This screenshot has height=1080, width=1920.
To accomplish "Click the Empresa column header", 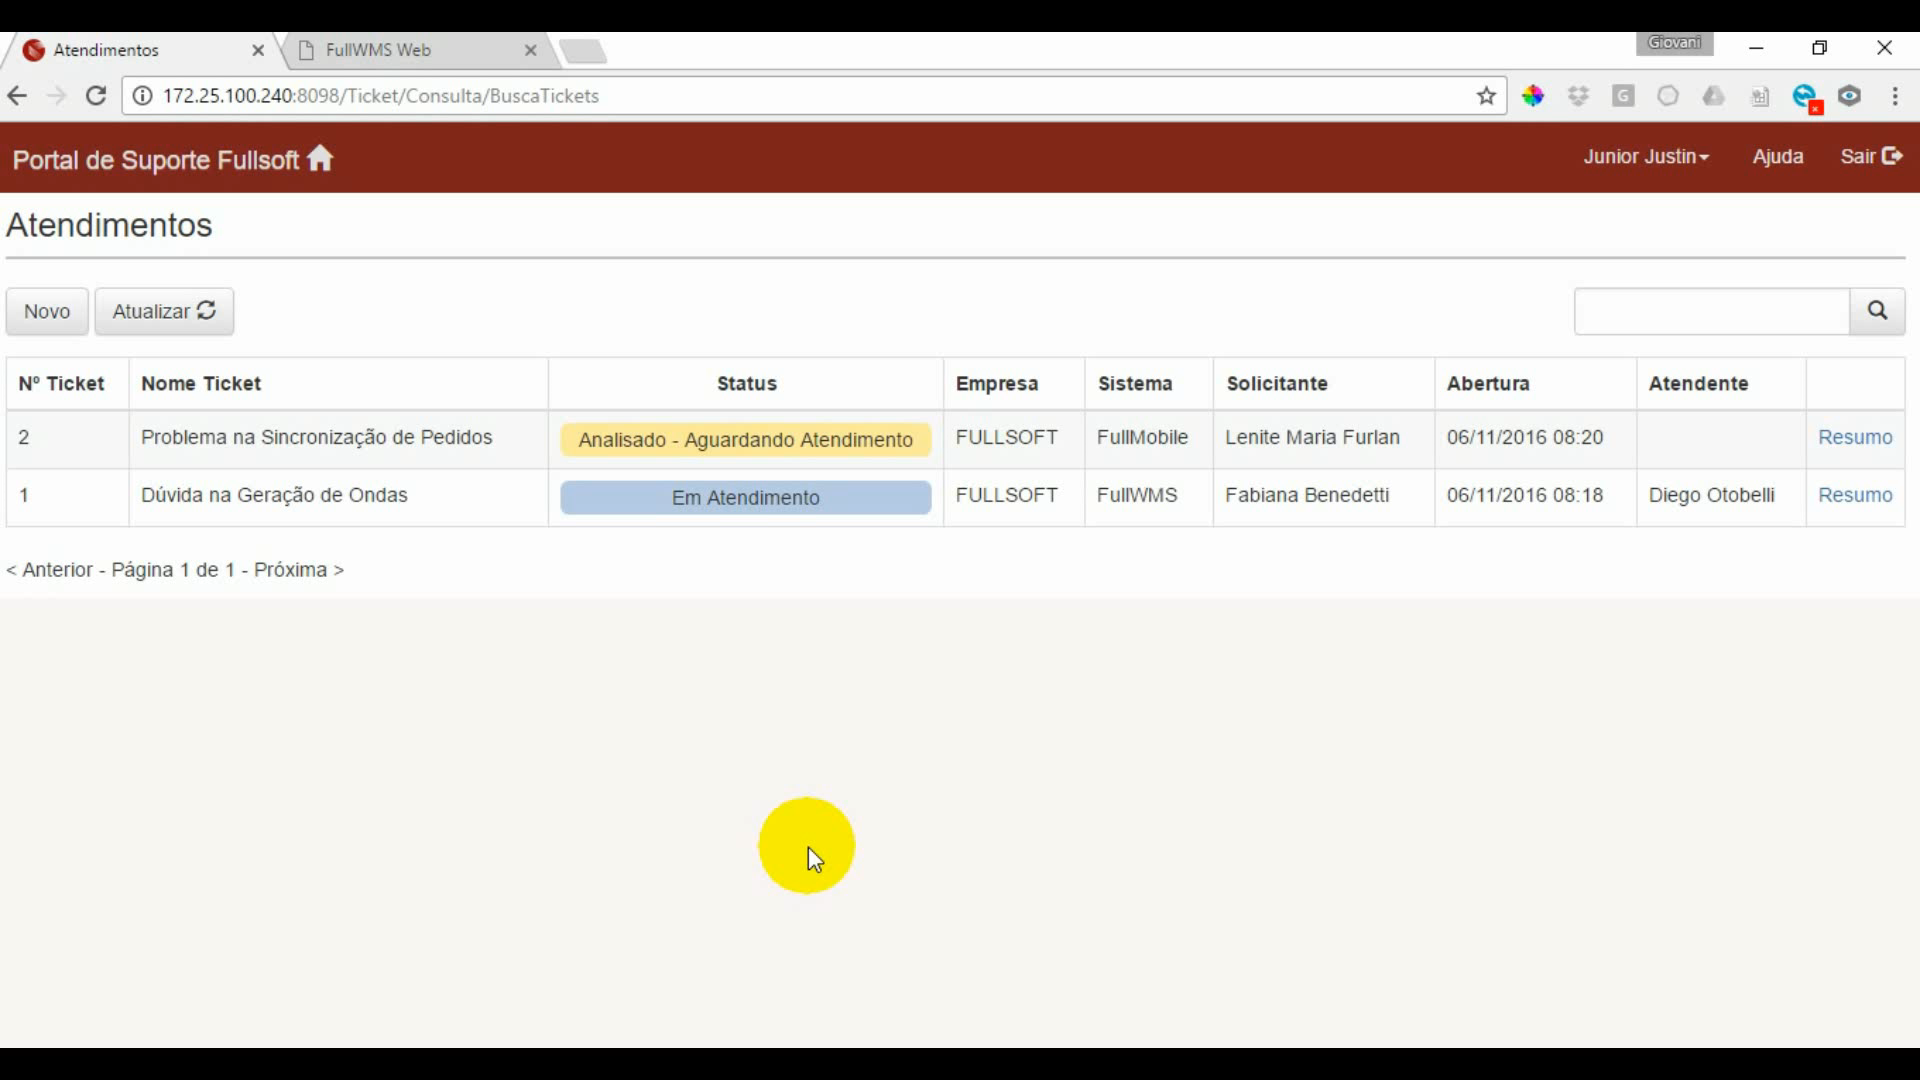I will click(997, 384).
